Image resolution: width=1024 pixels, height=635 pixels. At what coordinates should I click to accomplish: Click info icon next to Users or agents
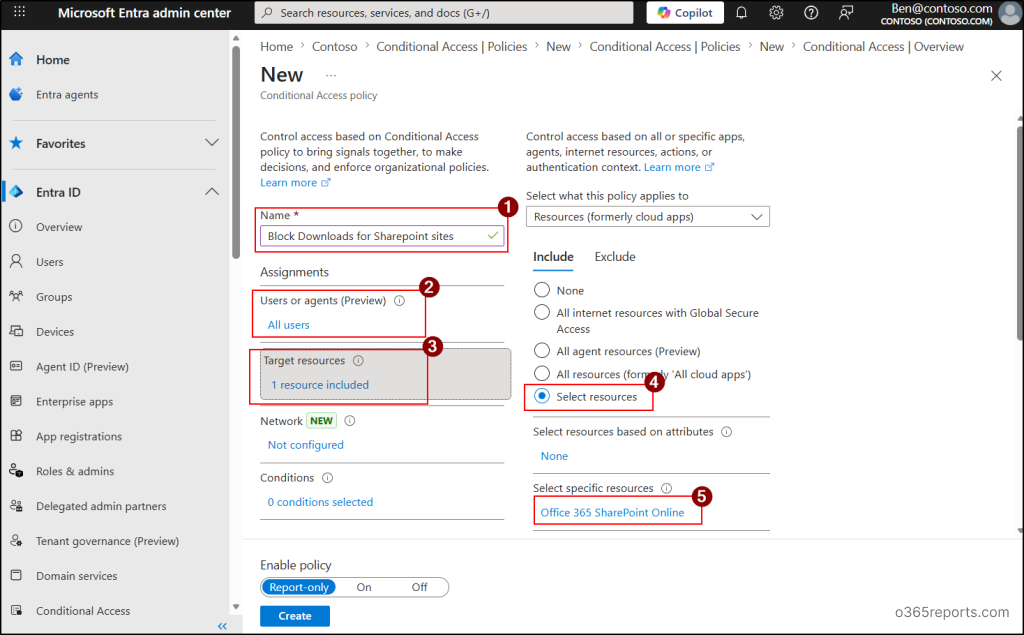tap(400, 301)
